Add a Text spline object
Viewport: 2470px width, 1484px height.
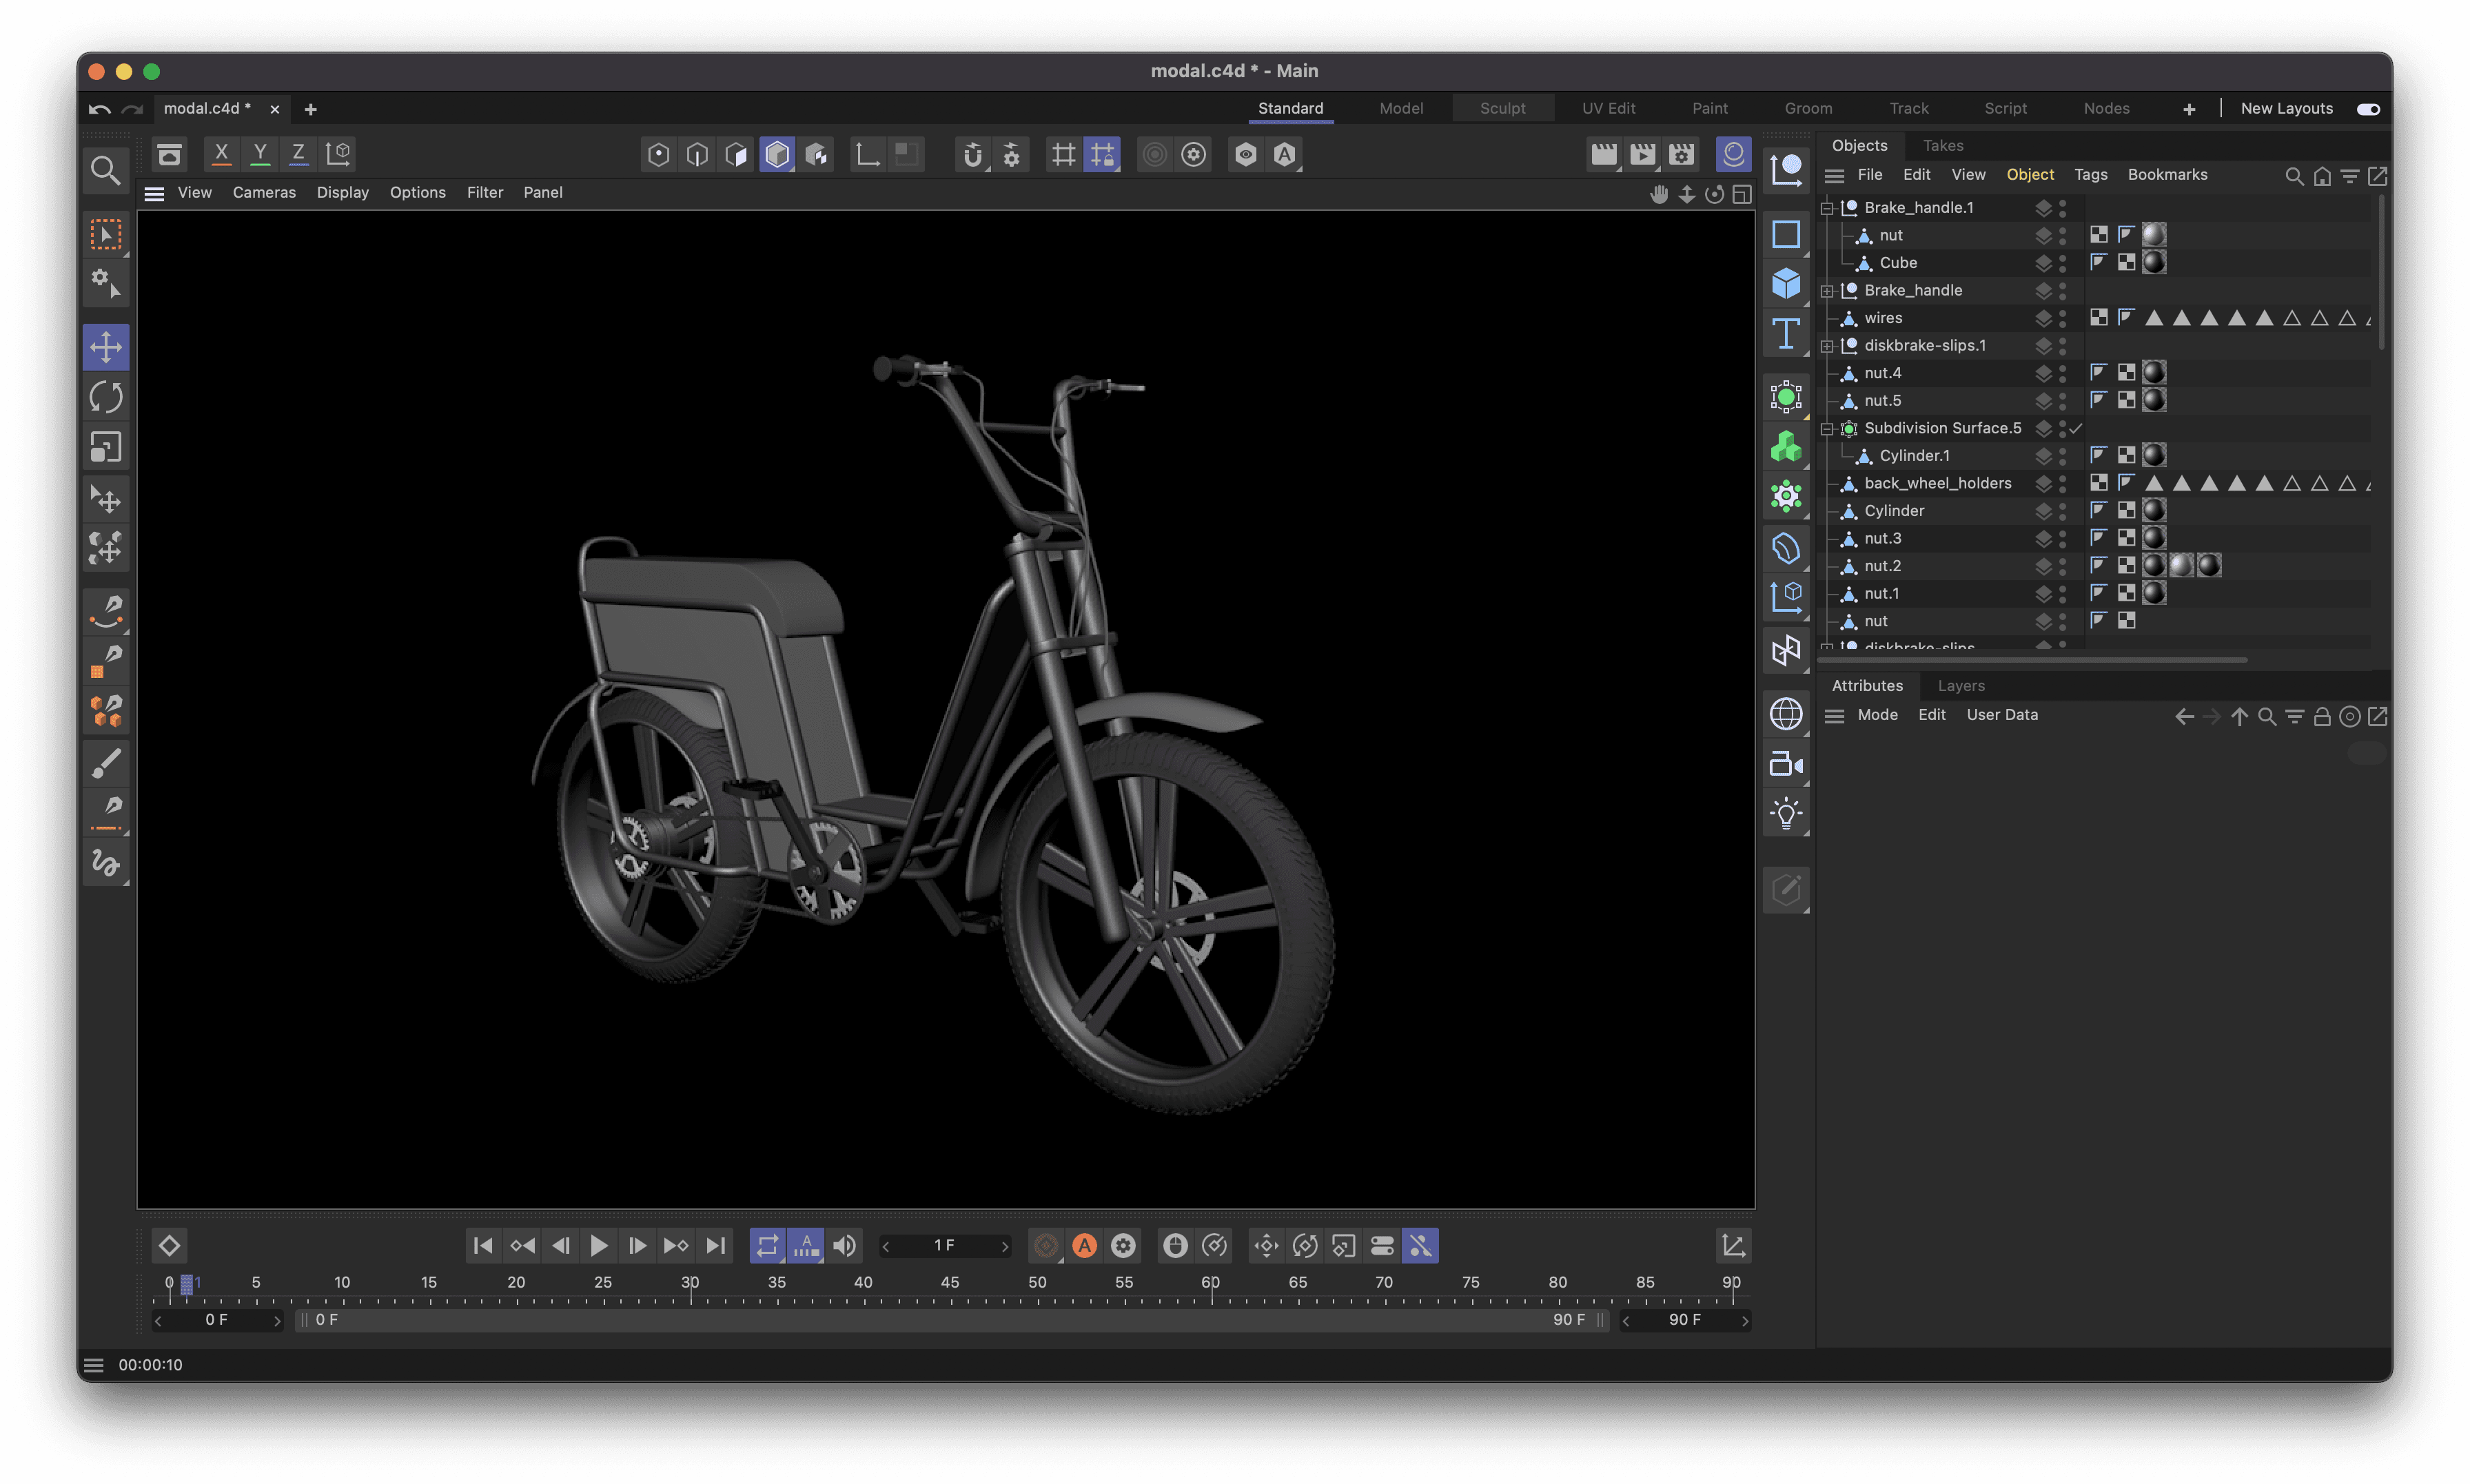click(x=1786, y=333)
